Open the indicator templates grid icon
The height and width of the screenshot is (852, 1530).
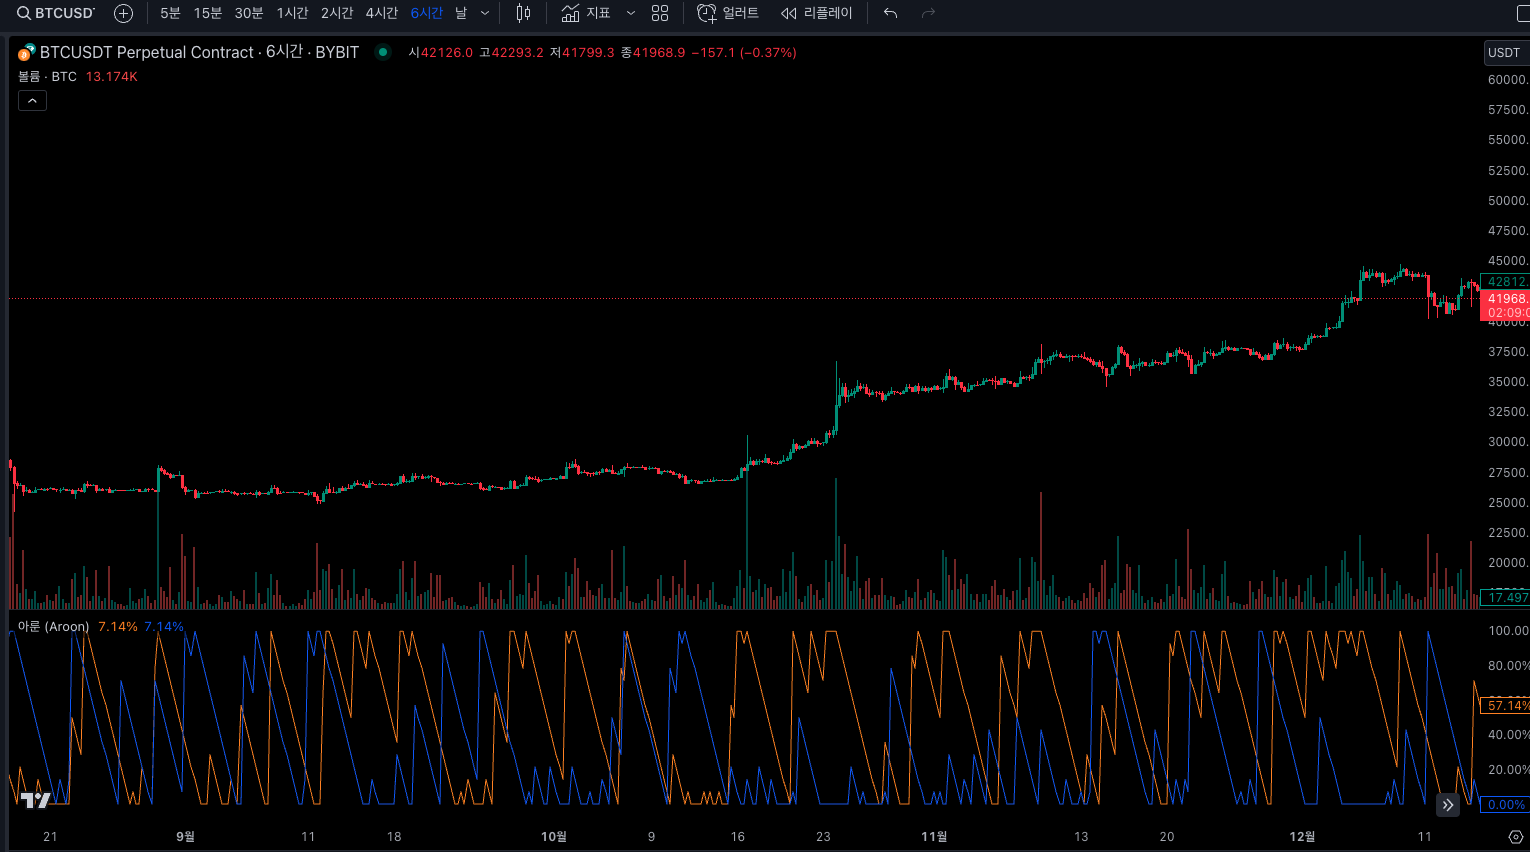(x=660, y=13)
